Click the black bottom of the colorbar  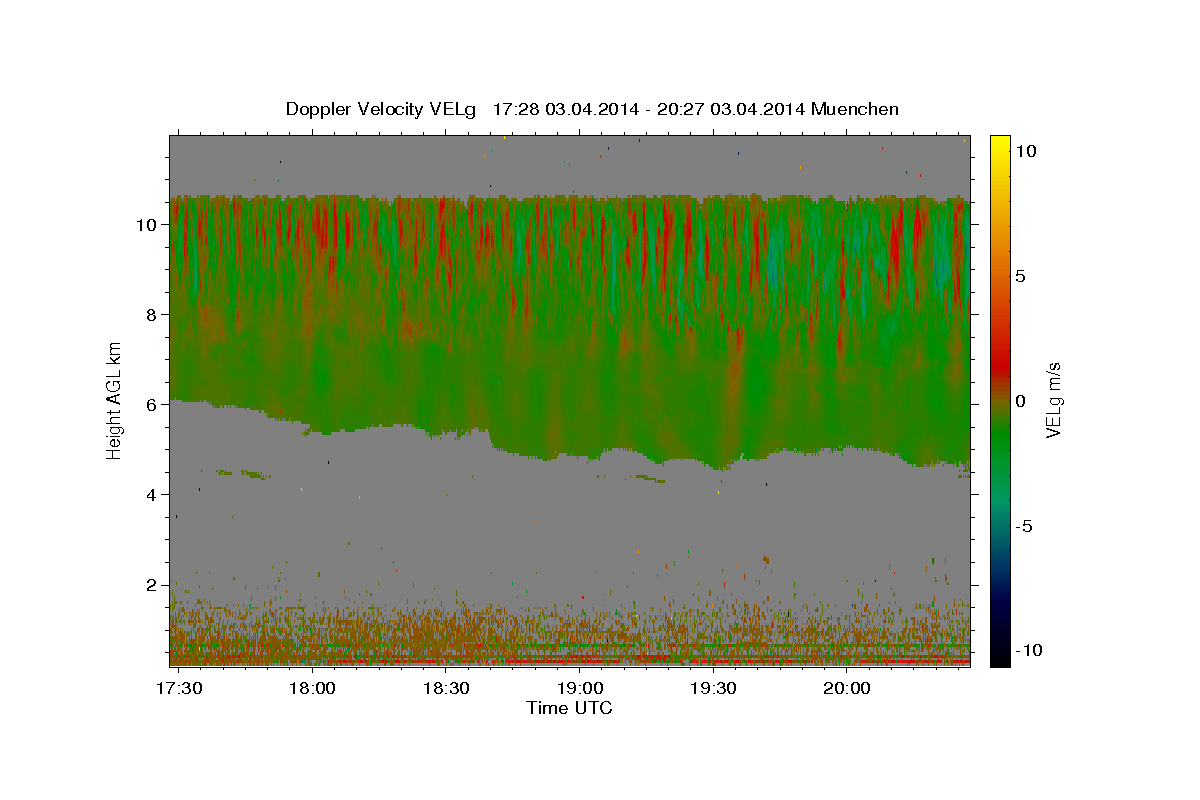999,658
